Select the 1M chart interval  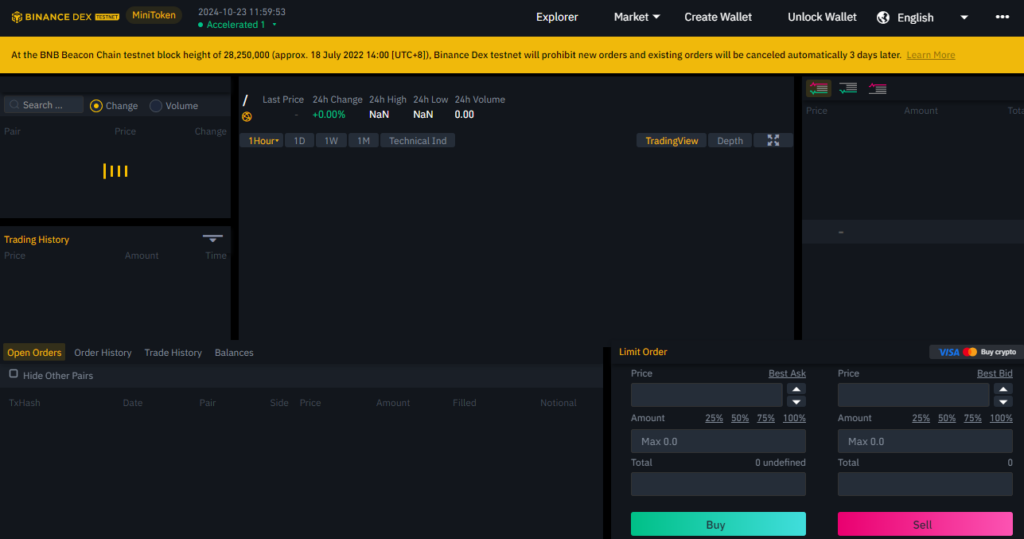click(363, 140)
